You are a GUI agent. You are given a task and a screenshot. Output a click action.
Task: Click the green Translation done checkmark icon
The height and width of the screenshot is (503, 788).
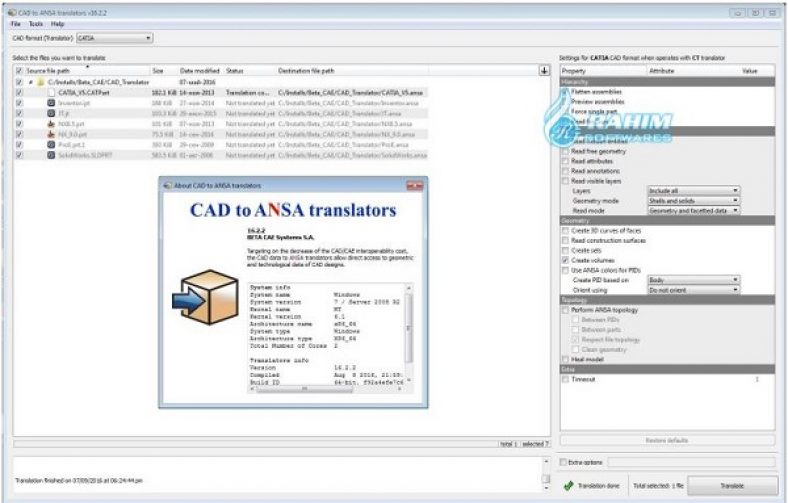pyautogui.click(x=568, y=485)
